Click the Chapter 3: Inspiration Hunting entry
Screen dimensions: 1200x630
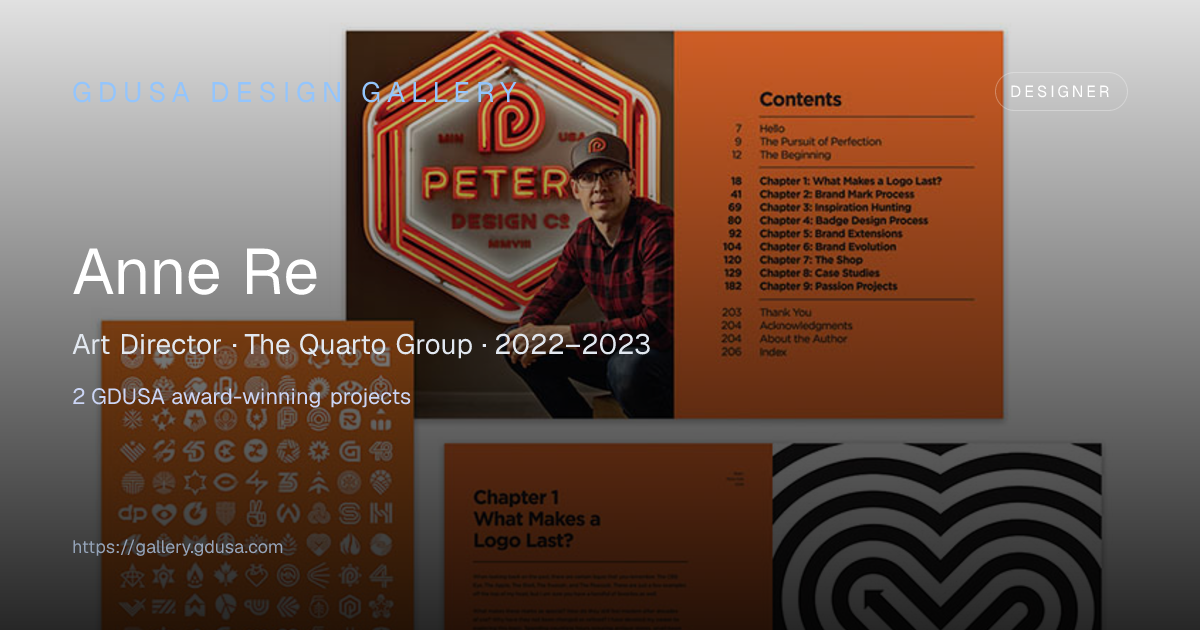click(835, 207)
